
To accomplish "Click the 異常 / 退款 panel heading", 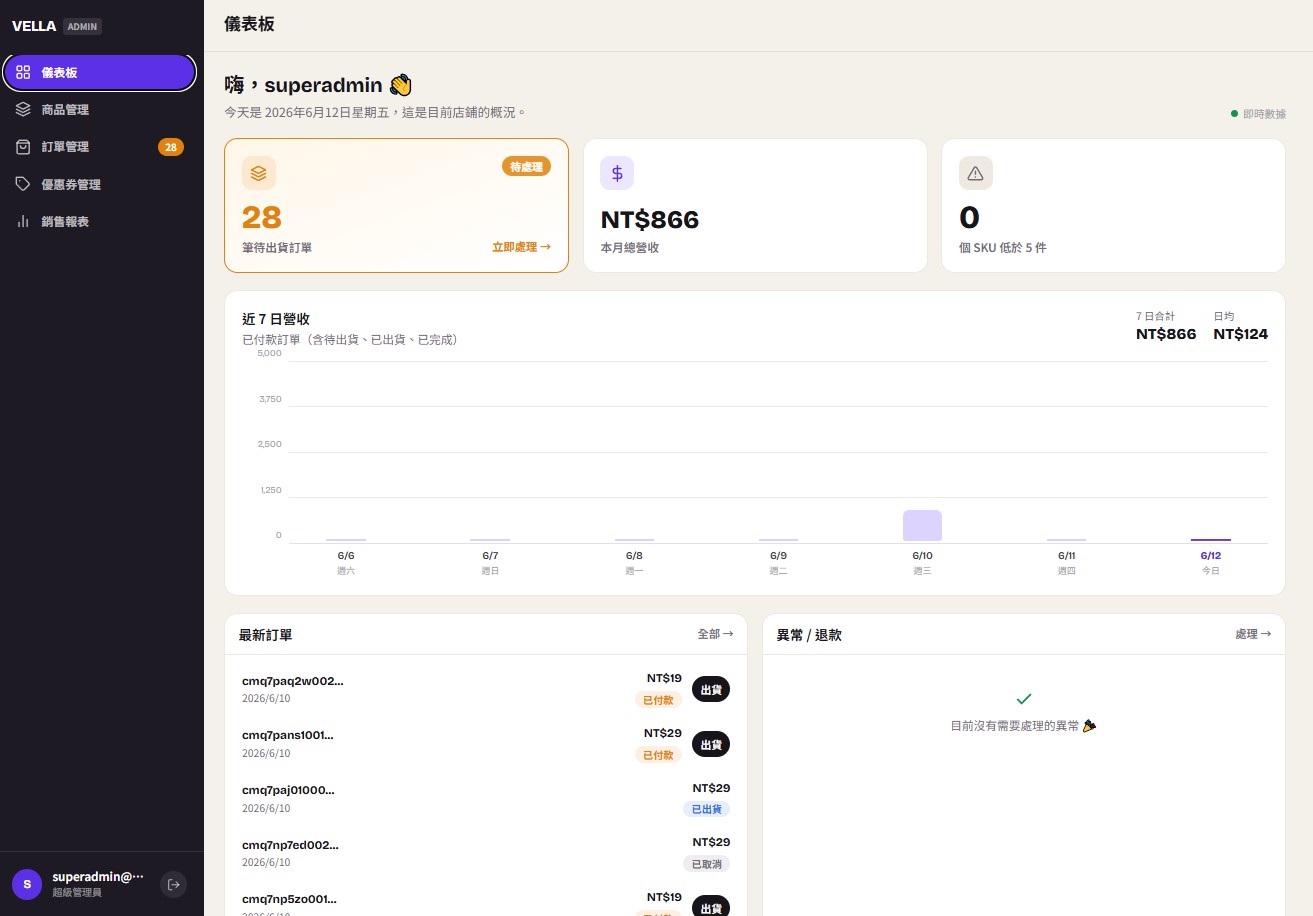I will coord(809,635).
